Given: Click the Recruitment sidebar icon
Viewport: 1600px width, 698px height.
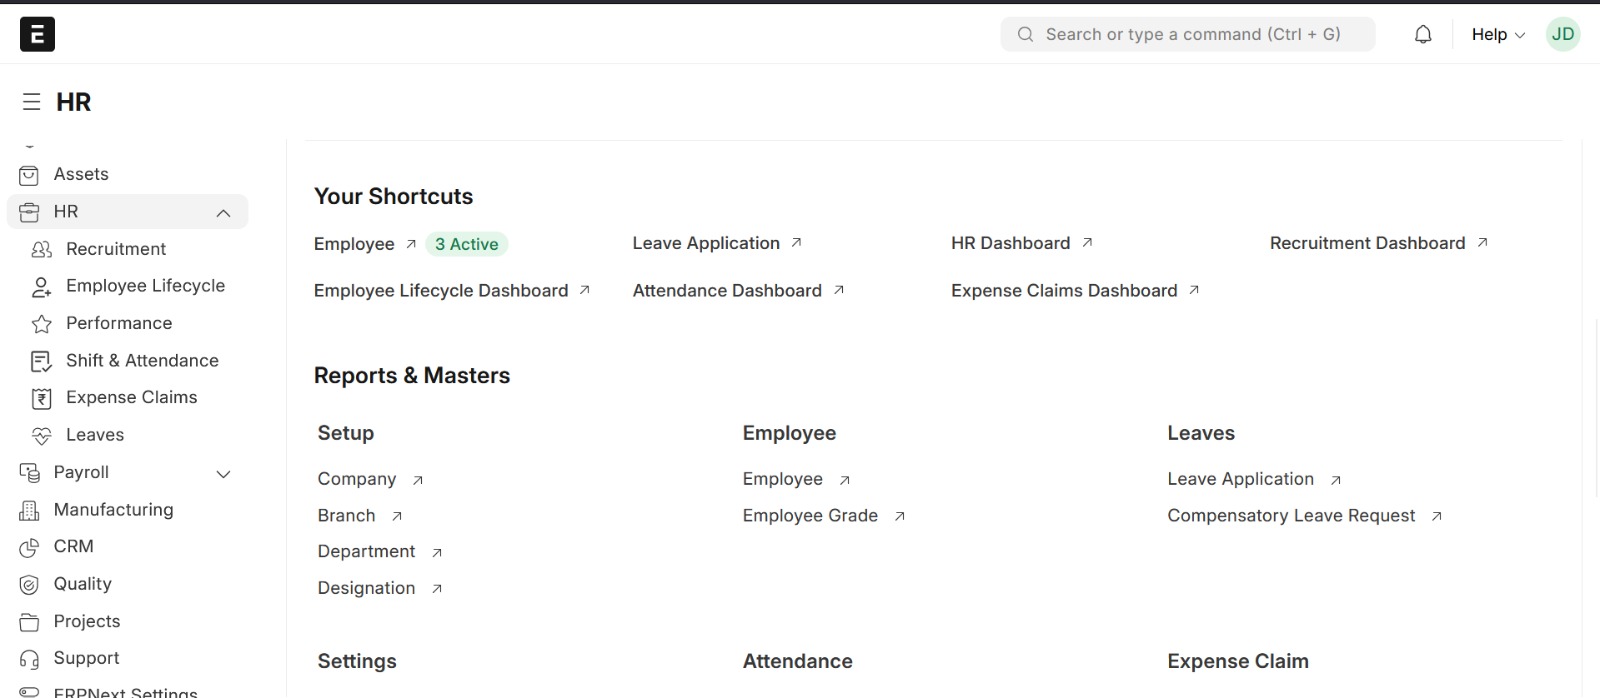Looking at the screenshot, I should [x=42, y=249].
